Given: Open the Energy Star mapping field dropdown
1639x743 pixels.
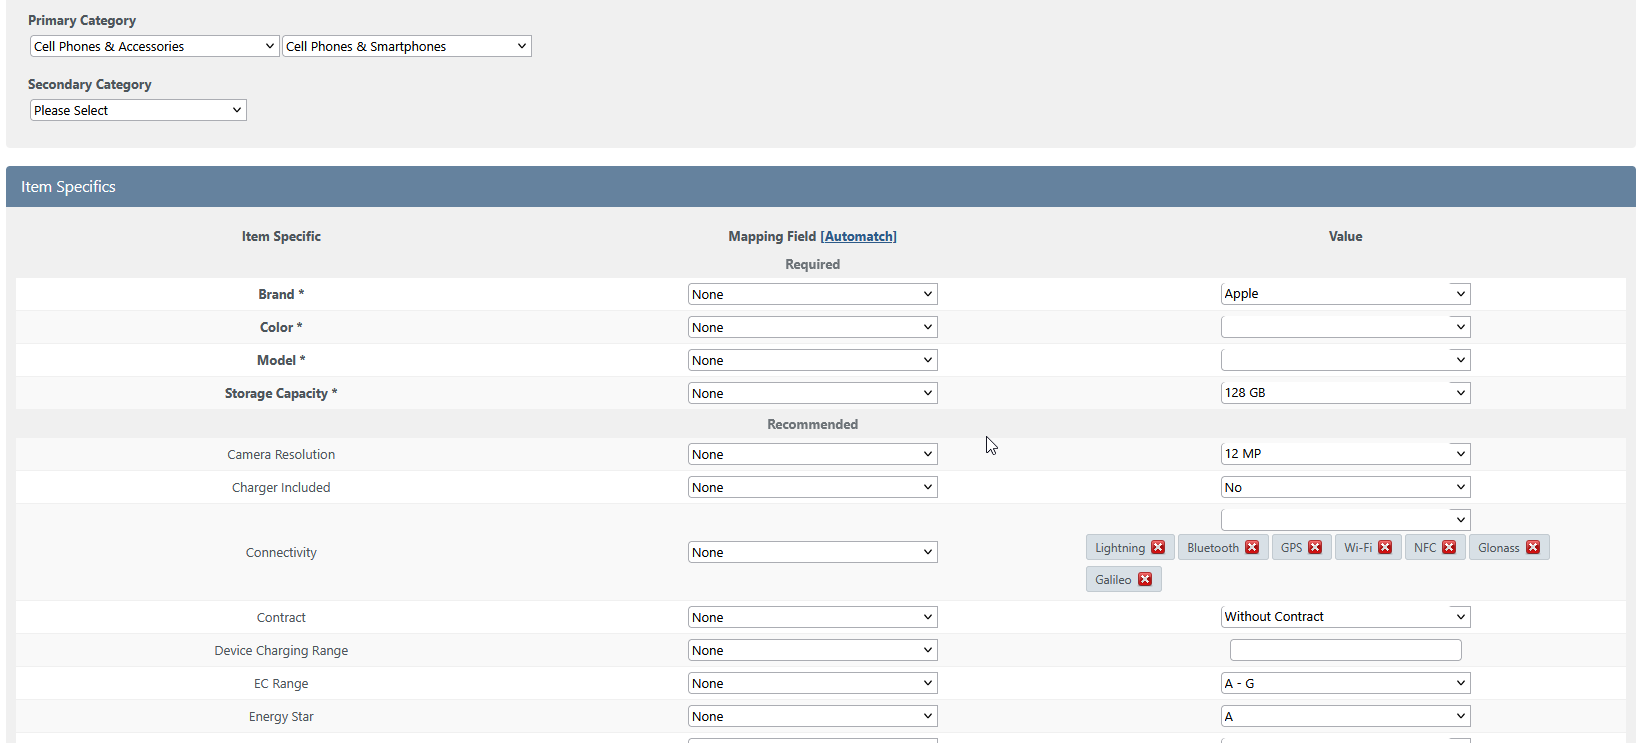Looking at the screenshot, I should pyautogui.click(x=812, y=716).
